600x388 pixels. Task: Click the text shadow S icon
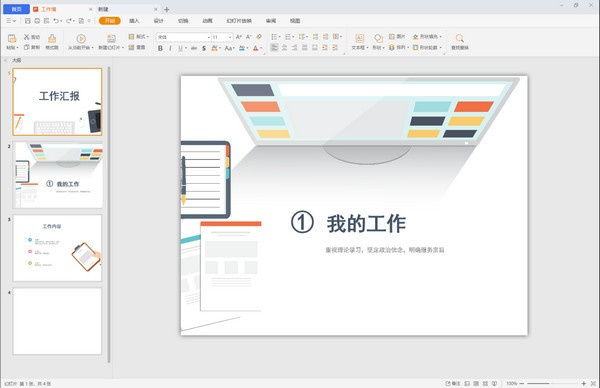[x=204, y=48]
